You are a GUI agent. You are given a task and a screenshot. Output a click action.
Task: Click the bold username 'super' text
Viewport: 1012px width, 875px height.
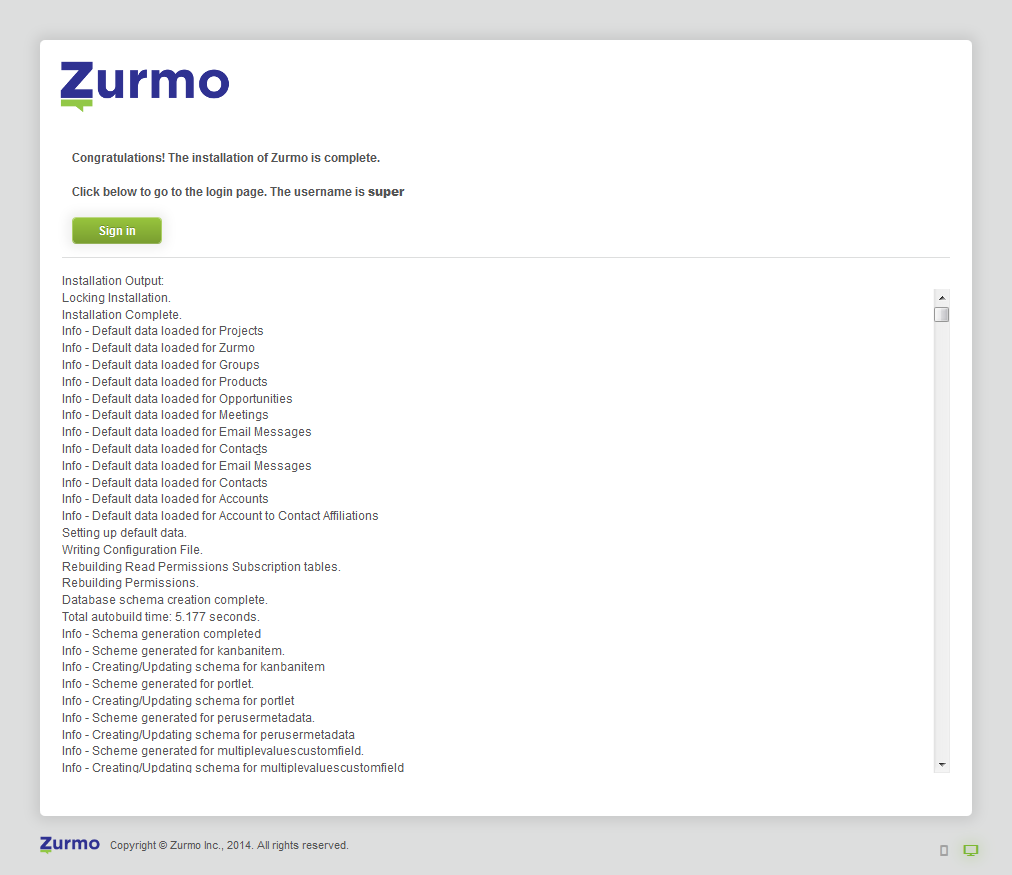coord(386,192)
